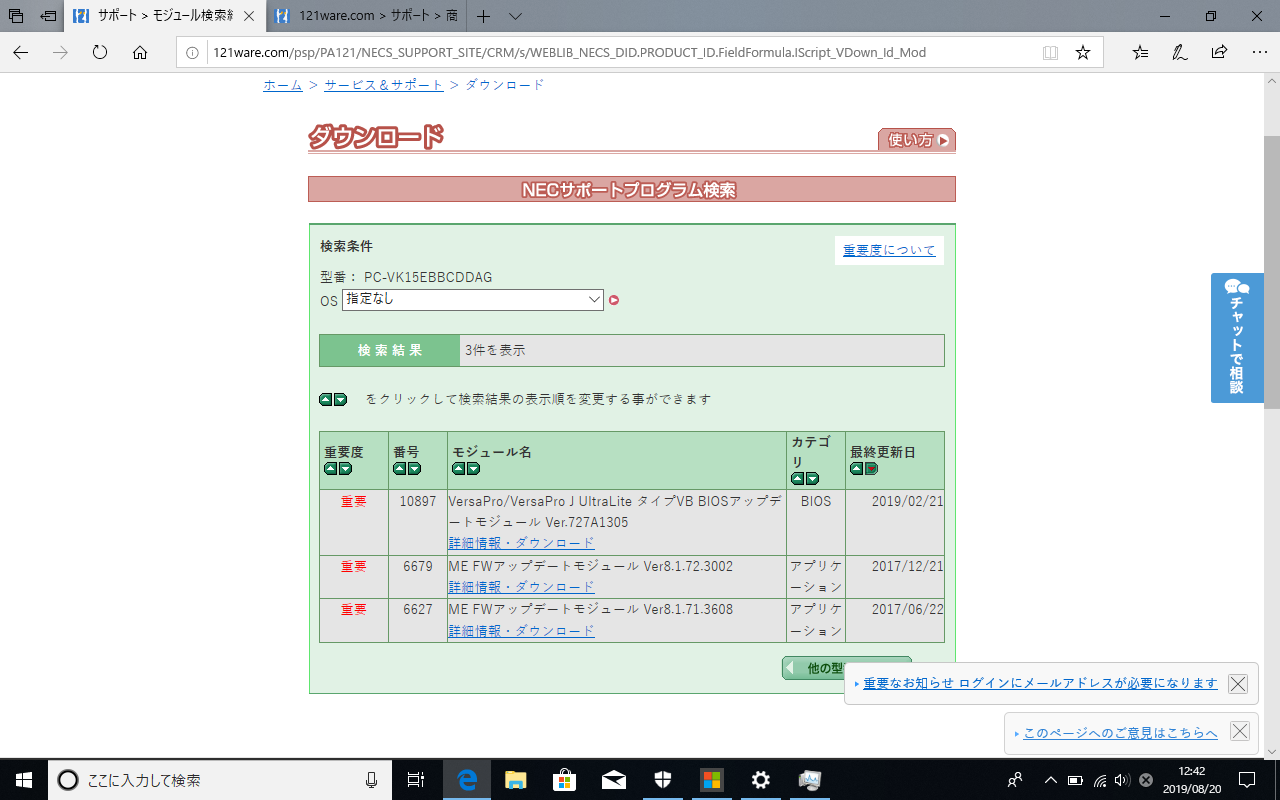Click サービス&サポート breadcrumb link
1280x800 pixels.
click(384, 85)
